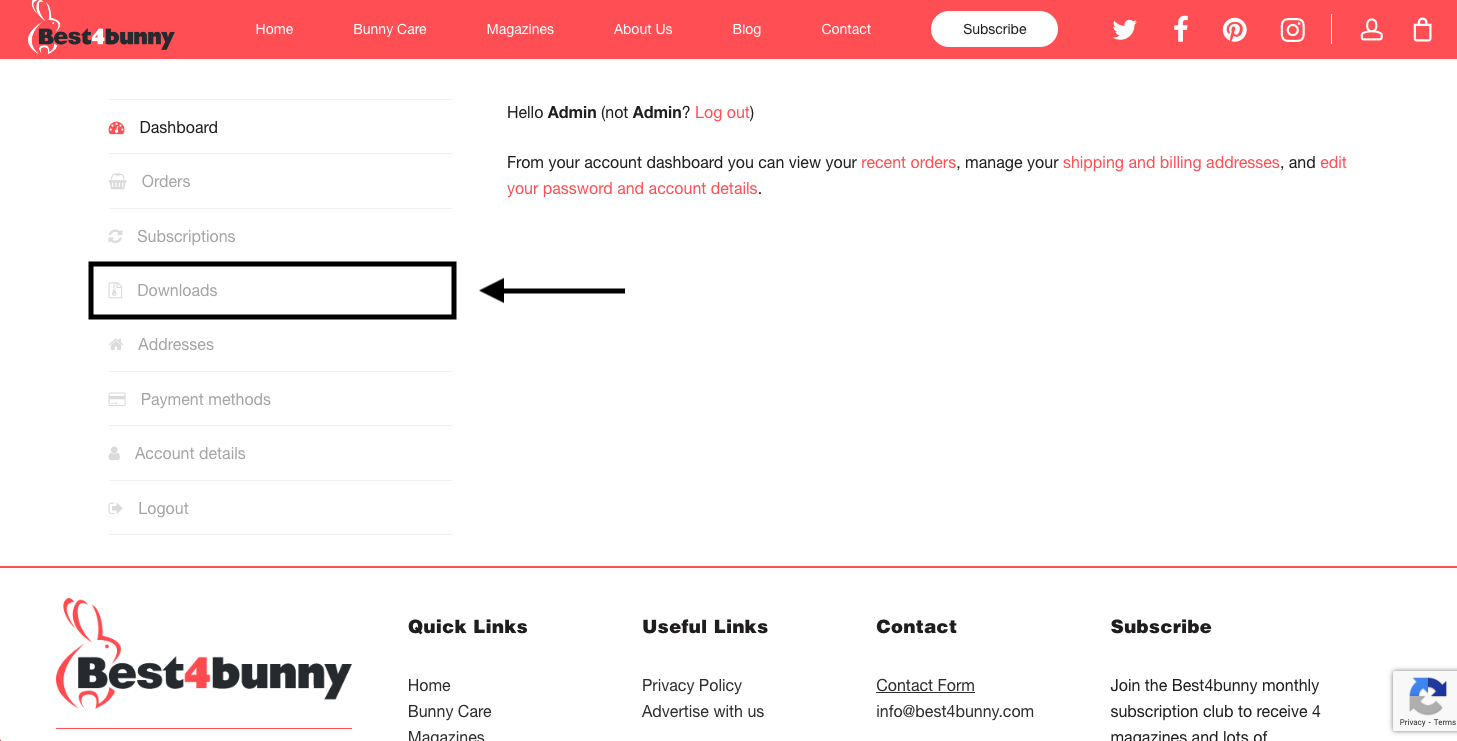Open the Magazines navigation item
The height and width of the screenshot is (741, 1457).
tap(520, 29)
